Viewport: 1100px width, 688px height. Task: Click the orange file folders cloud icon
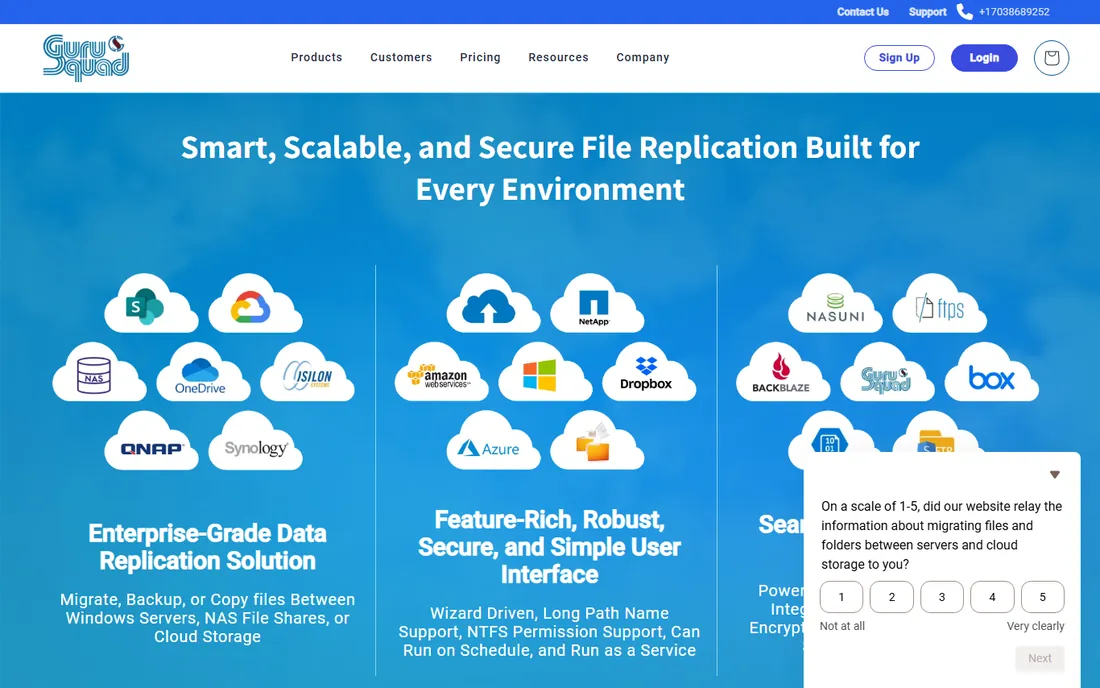click(596, 441)
